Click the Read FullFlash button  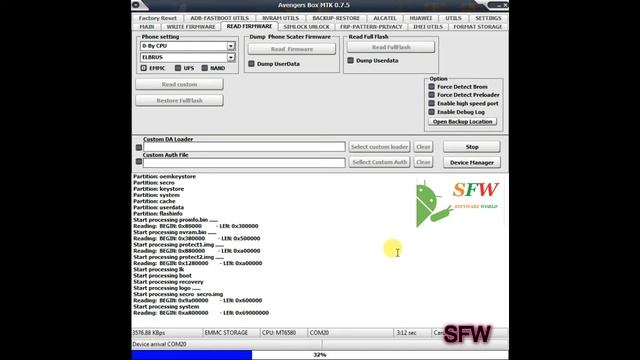391,47
